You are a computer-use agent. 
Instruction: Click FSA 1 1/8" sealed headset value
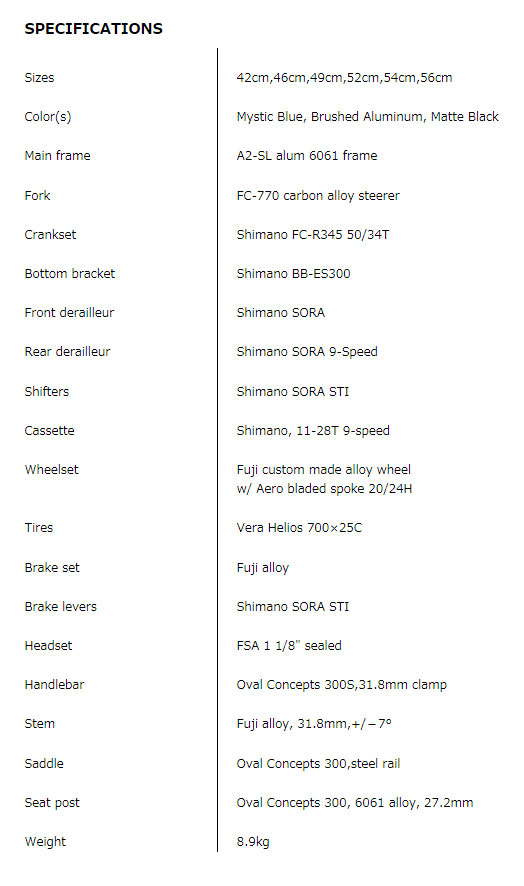point(289,645)
